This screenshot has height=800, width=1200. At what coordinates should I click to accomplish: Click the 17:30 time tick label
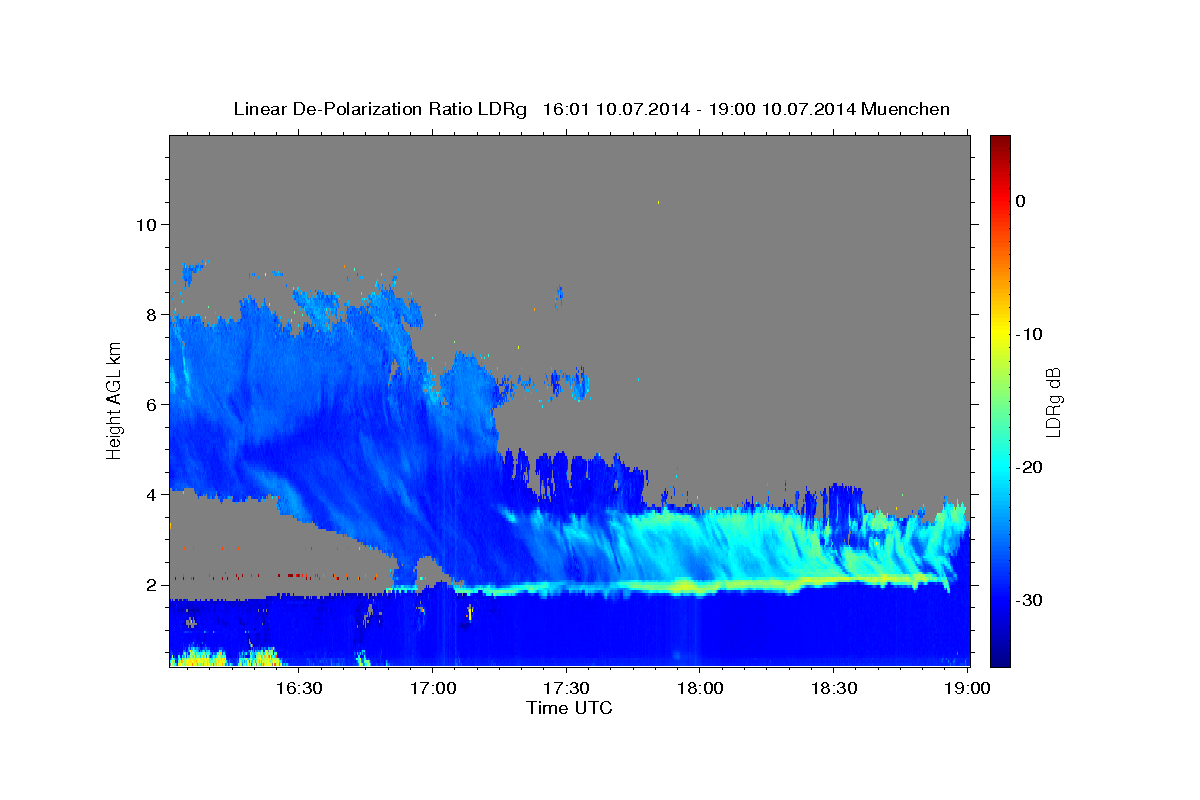pos(566,688)
